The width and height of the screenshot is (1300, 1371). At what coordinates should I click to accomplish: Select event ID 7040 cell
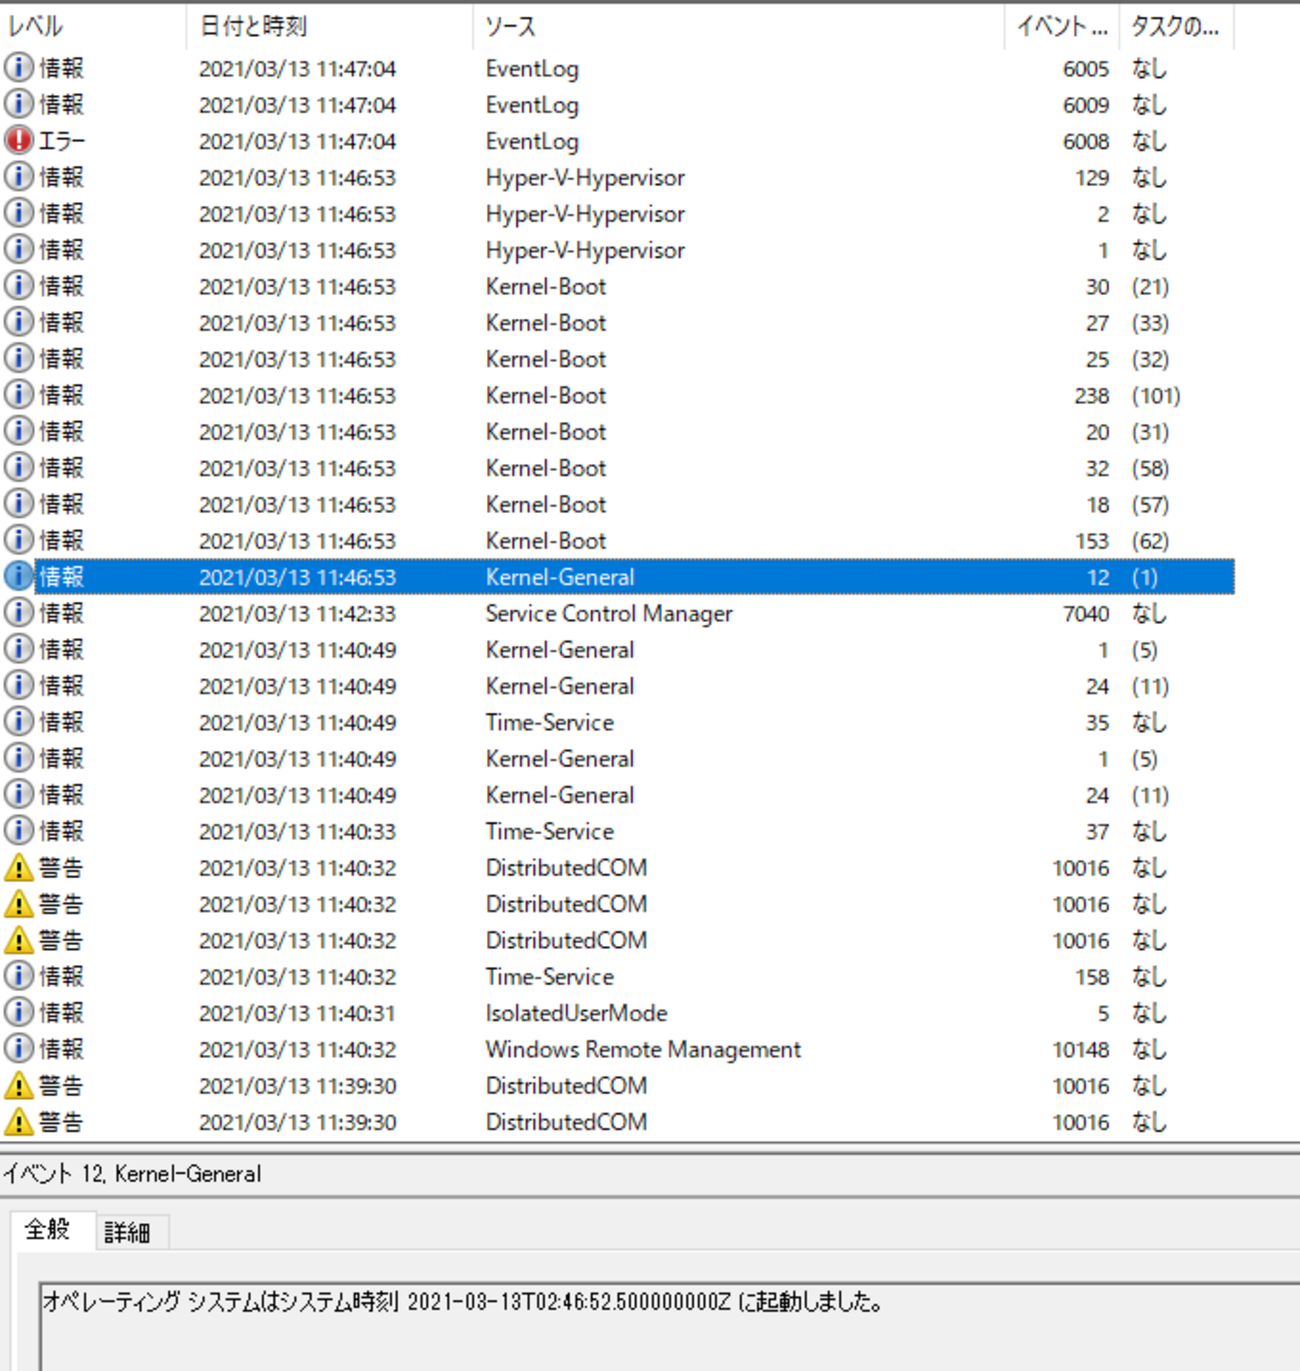[1086, 614]
